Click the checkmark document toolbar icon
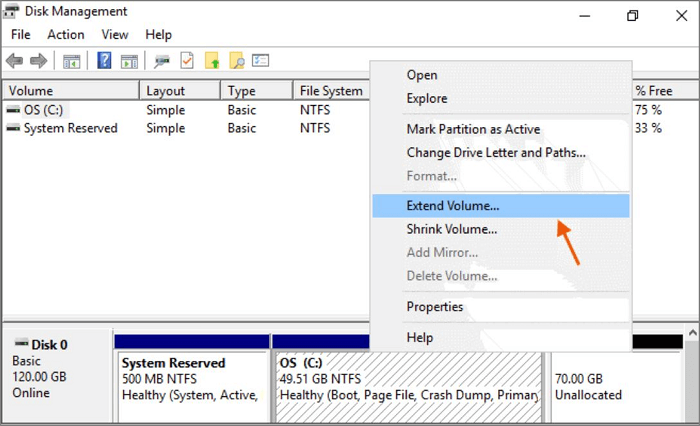This screenshot has height=426, width=700. click(x=187, y=61)
